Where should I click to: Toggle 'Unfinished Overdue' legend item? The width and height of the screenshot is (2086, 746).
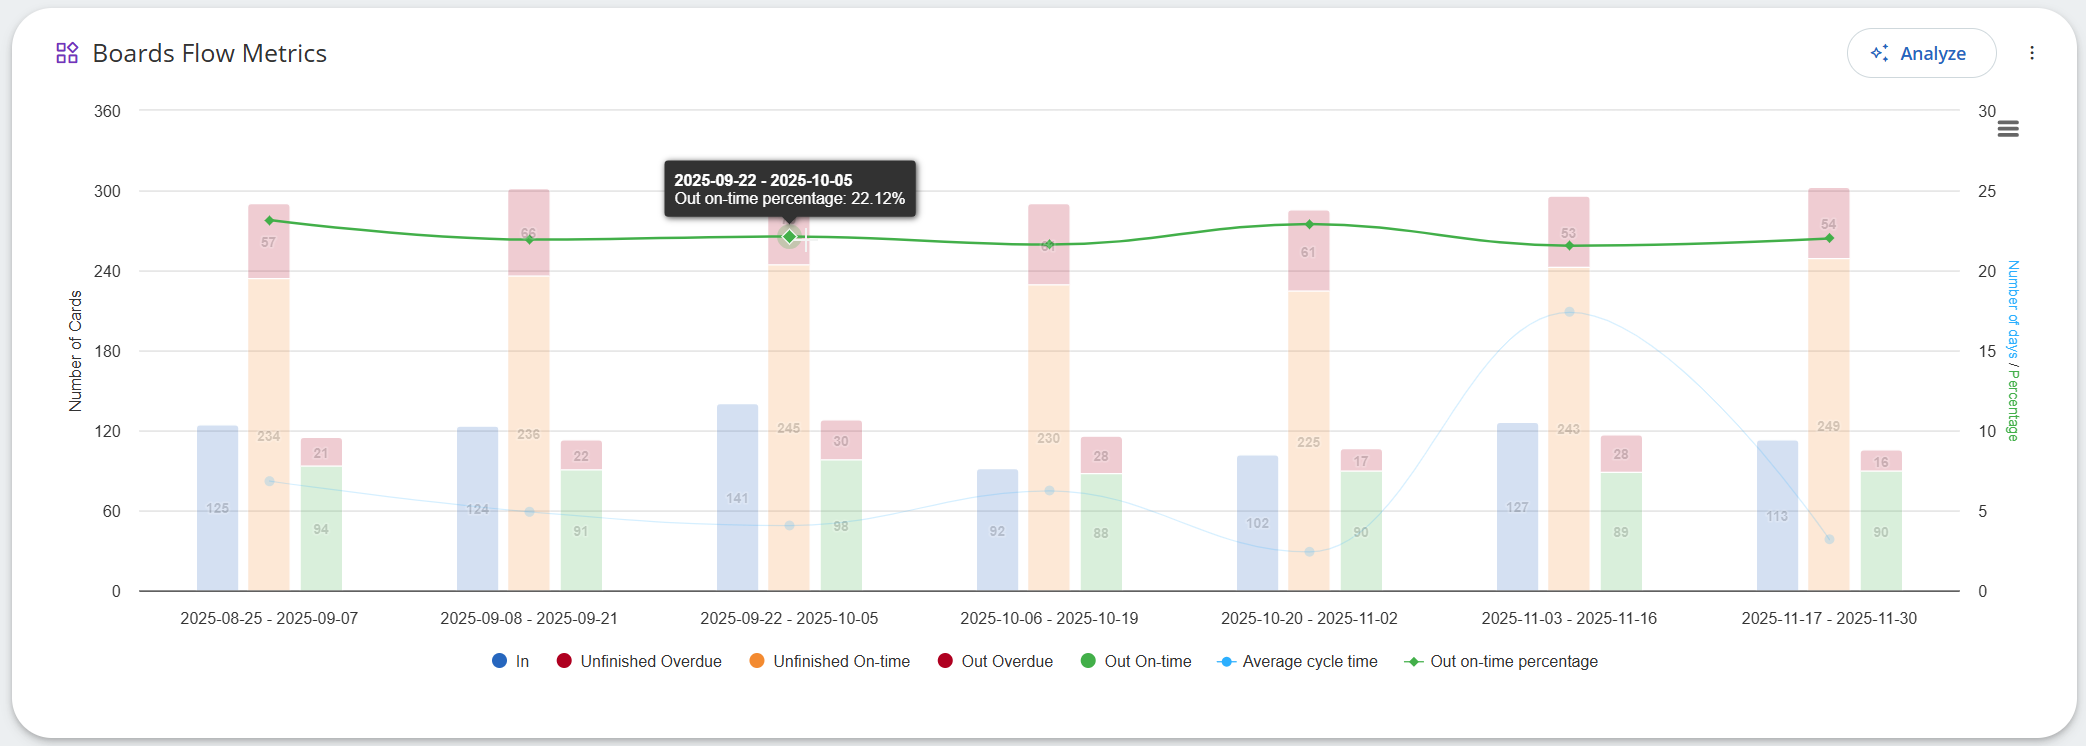tap(639, 662)
